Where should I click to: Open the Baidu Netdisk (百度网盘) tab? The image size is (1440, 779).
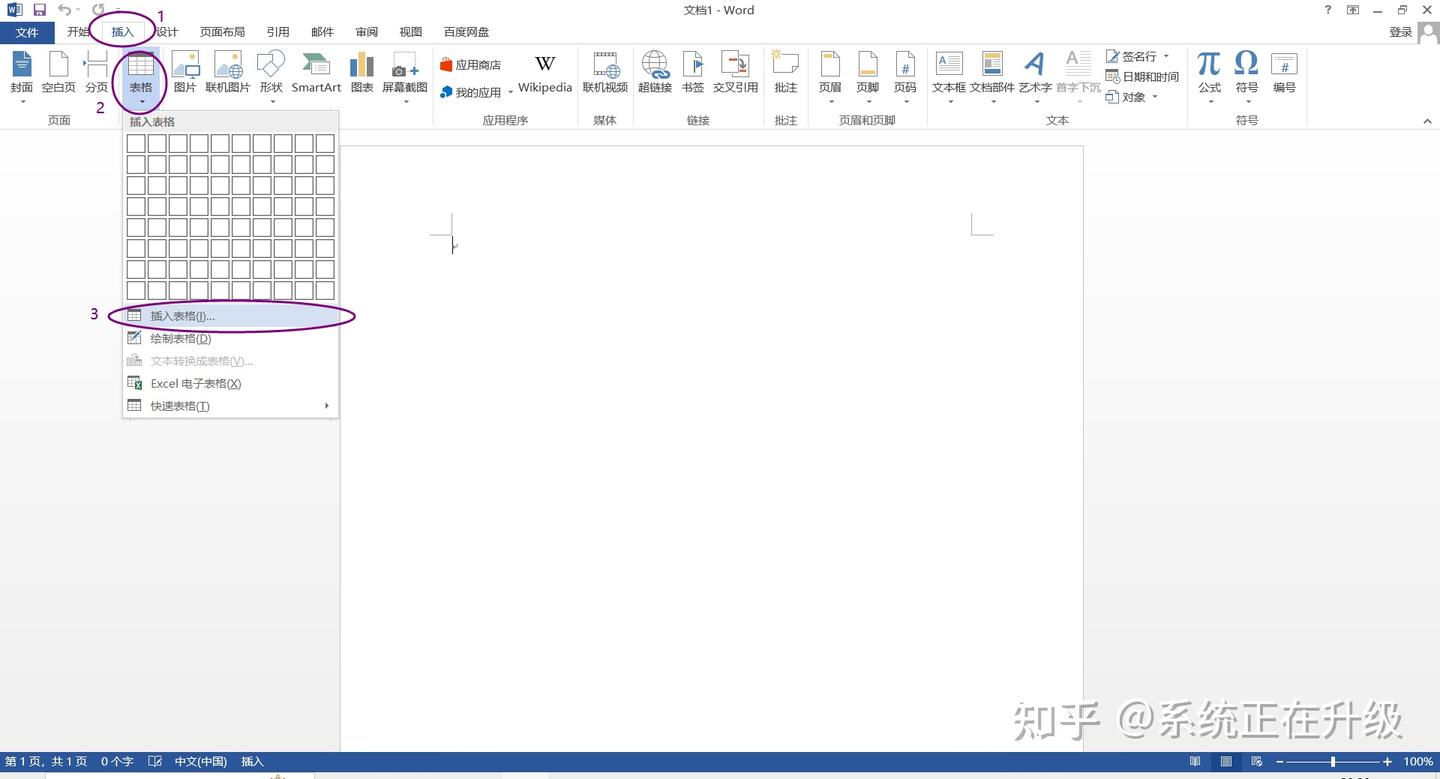tap(467, 32)
